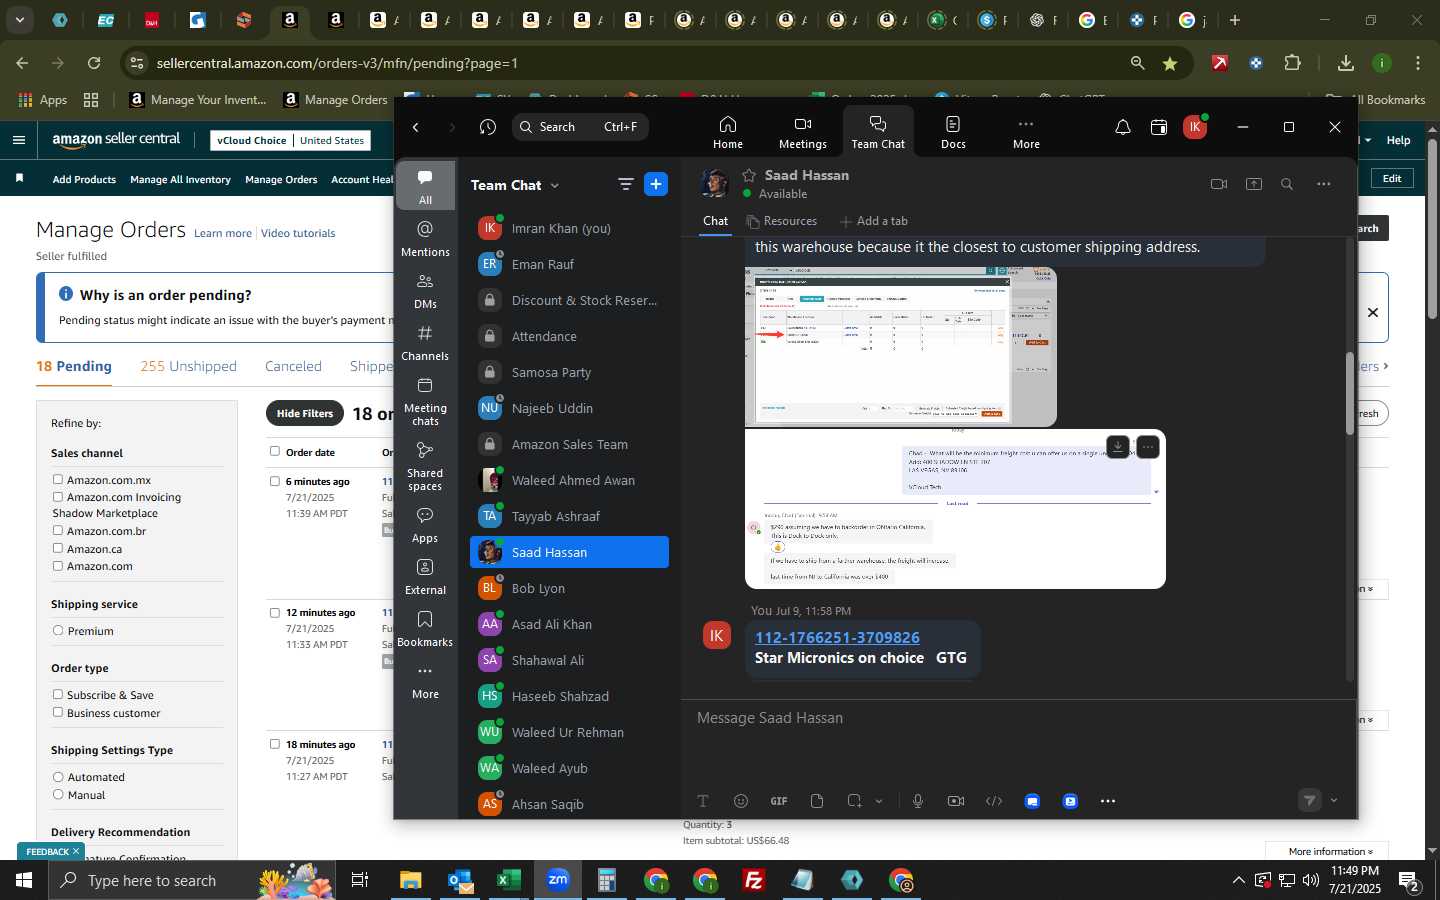This screenshot has width=1440, height=900.
Task: Switch to Resources tab in chat
Action: tap(781, 221)
